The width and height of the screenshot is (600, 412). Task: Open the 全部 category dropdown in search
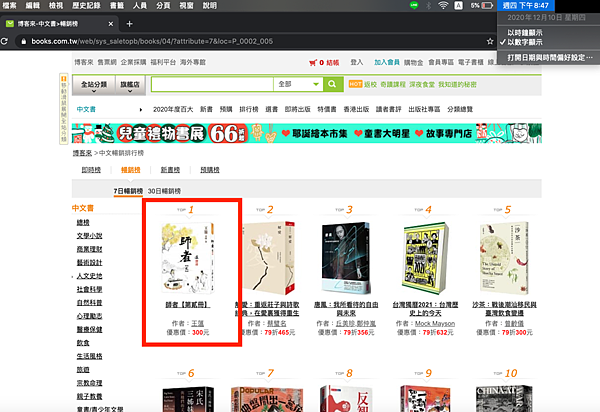[298, 84]
